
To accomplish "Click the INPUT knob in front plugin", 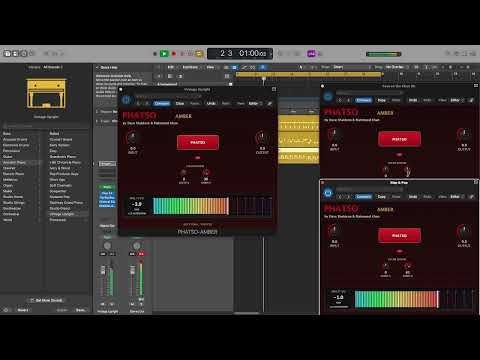I will pyautogui.click(x=132, y=137).
